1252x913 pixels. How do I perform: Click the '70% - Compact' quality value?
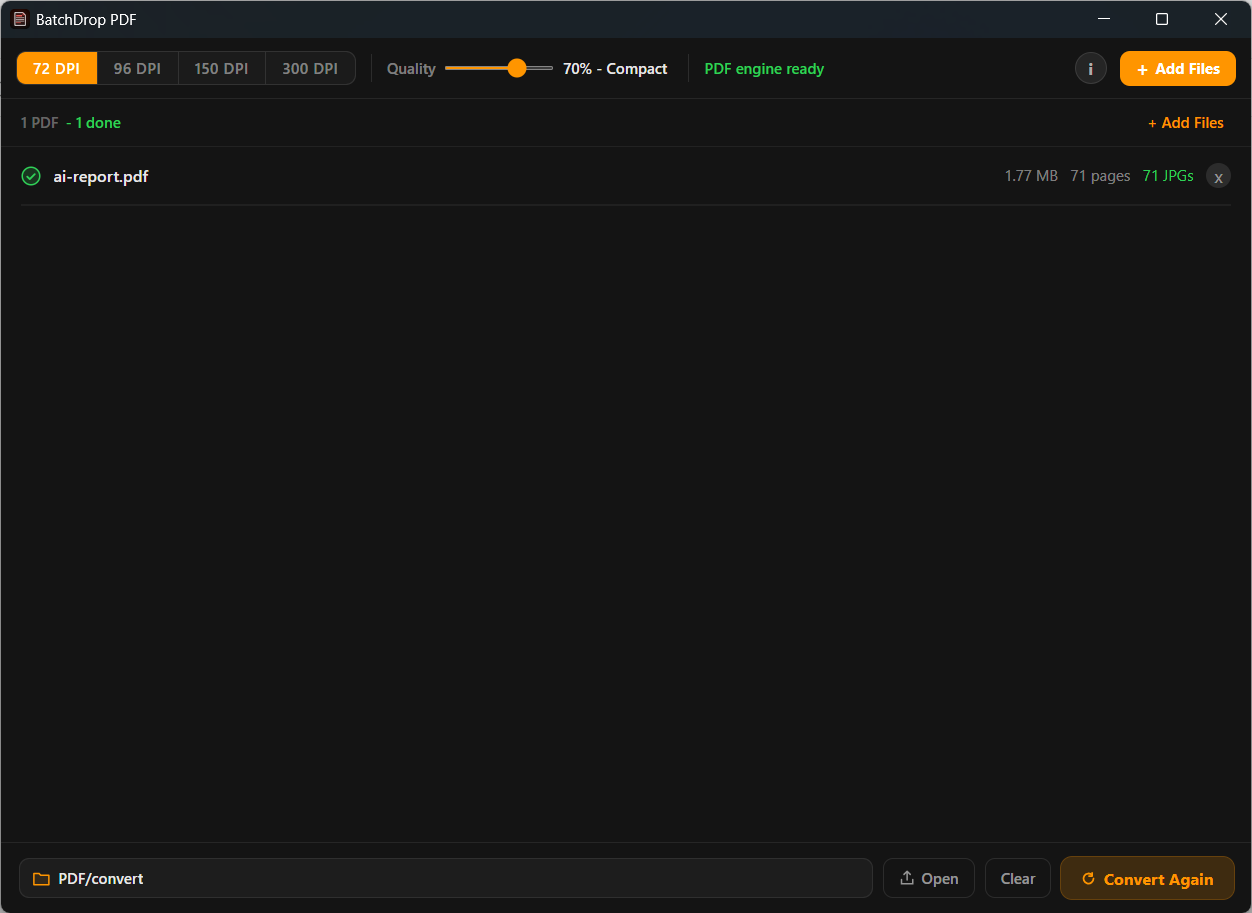(615, 68)
